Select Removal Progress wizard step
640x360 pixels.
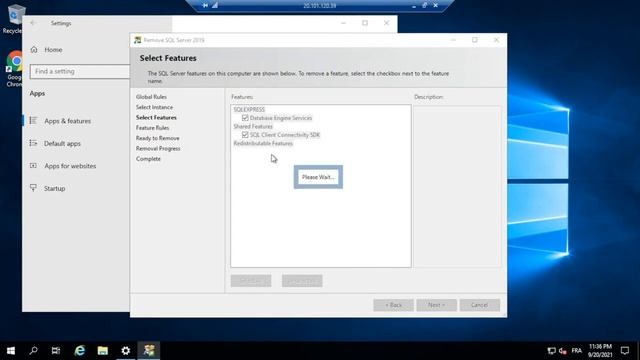coord(158,148)
